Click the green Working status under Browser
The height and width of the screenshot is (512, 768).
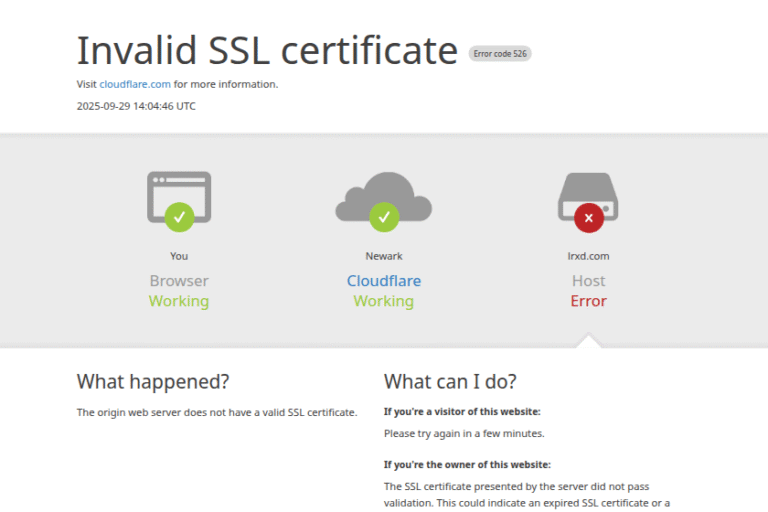coord(179,301)
